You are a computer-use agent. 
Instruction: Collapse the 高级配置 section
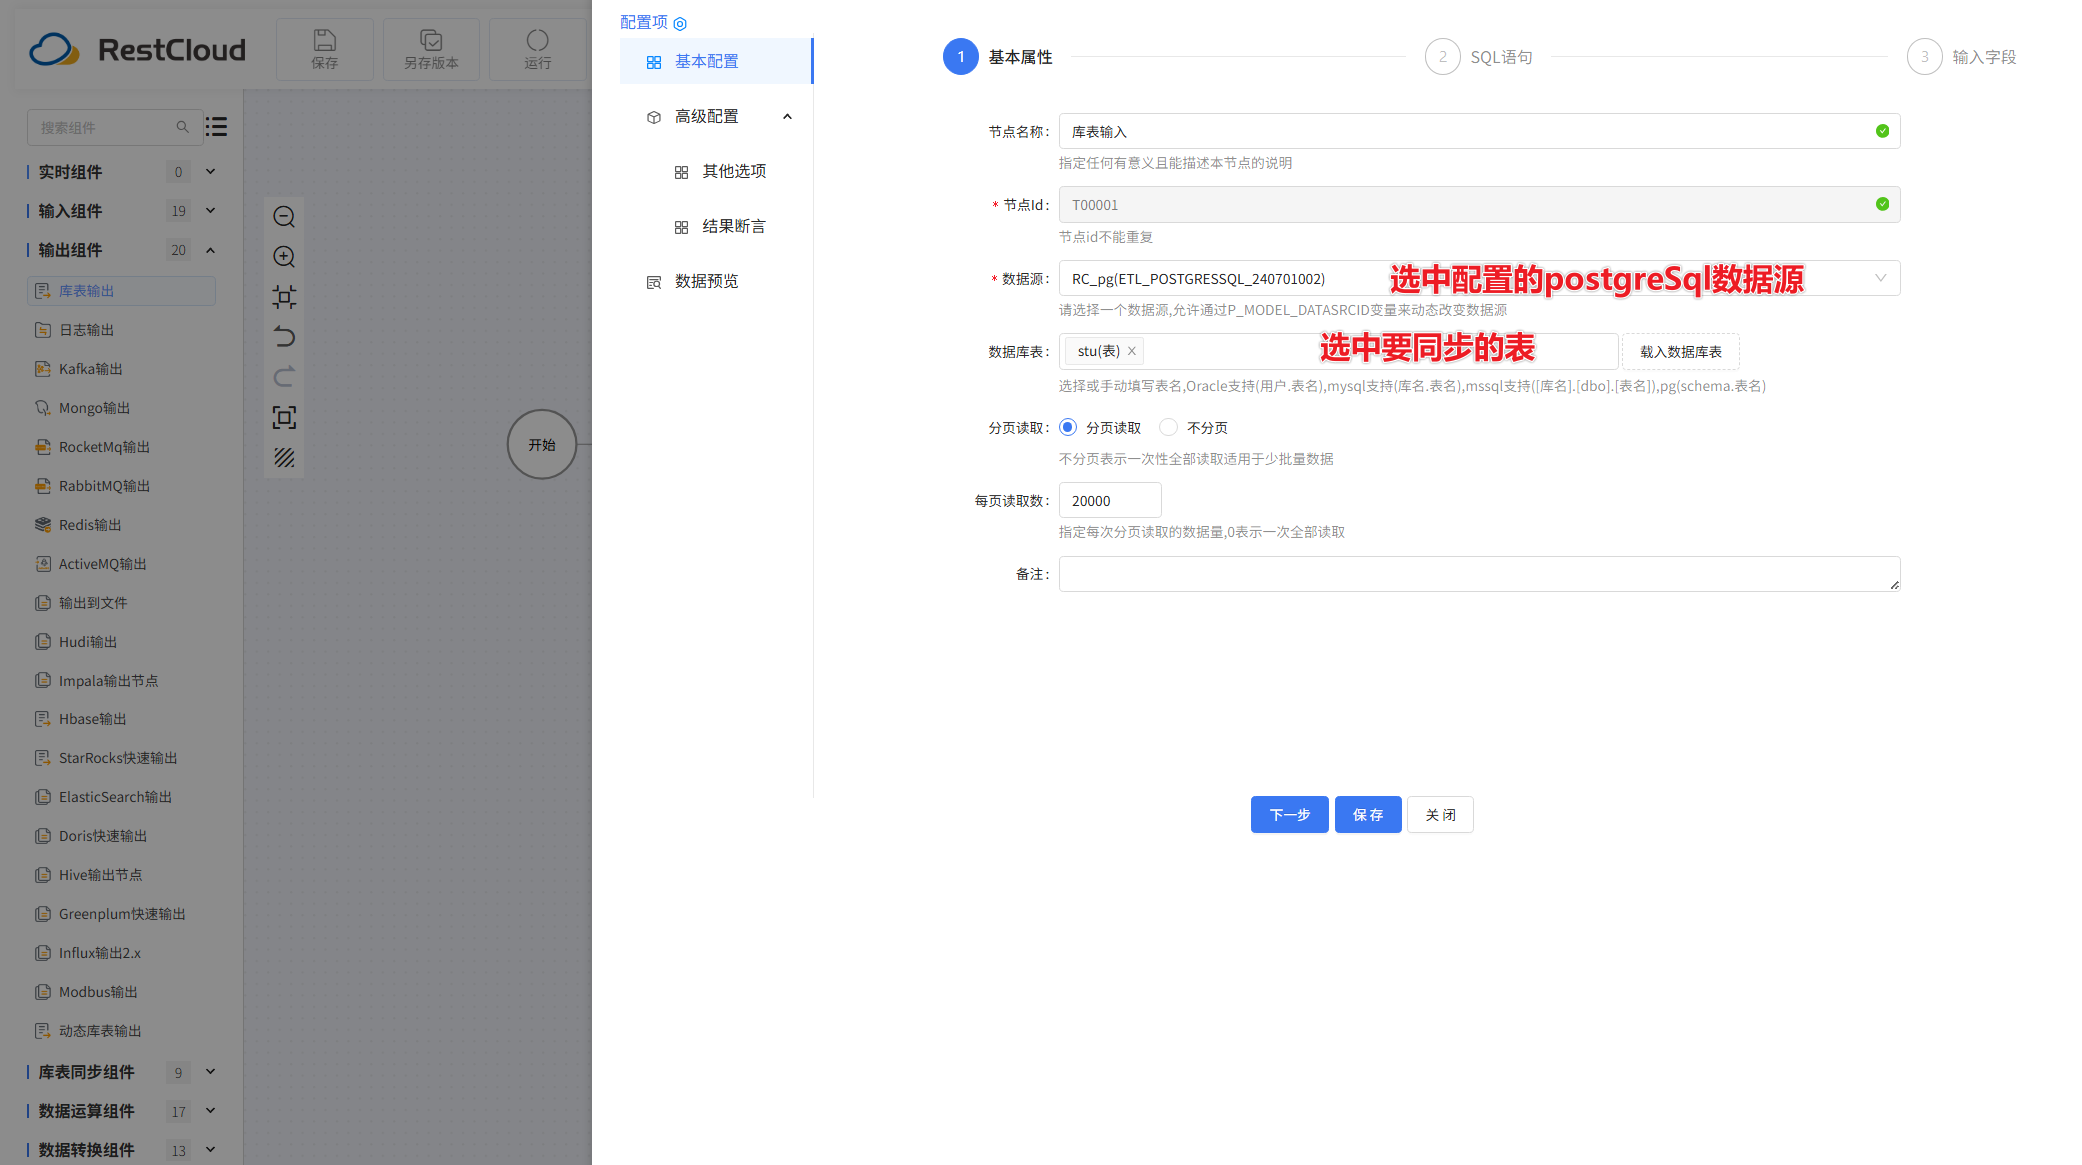point(787,116)
